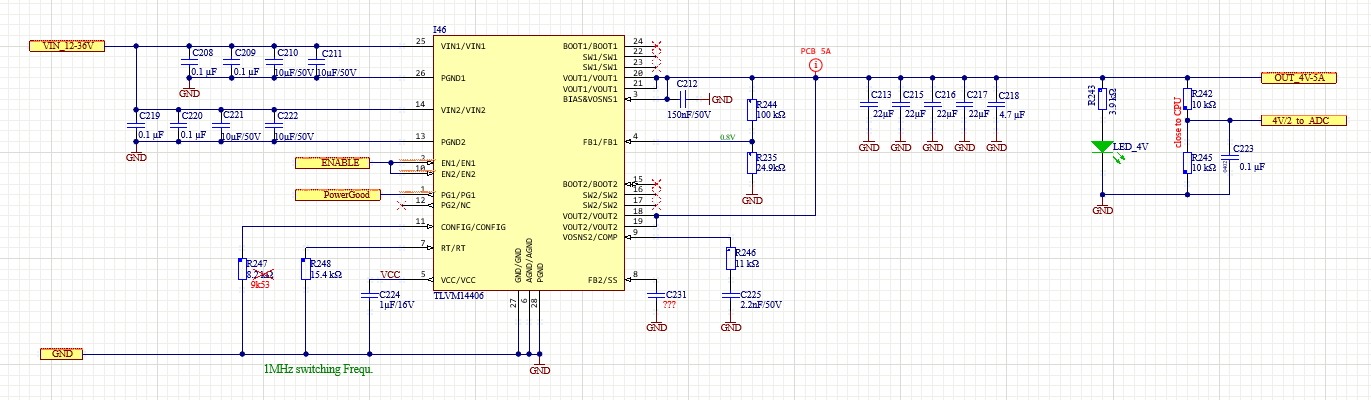Select the GND power symbol below C208

pos(189,91)
